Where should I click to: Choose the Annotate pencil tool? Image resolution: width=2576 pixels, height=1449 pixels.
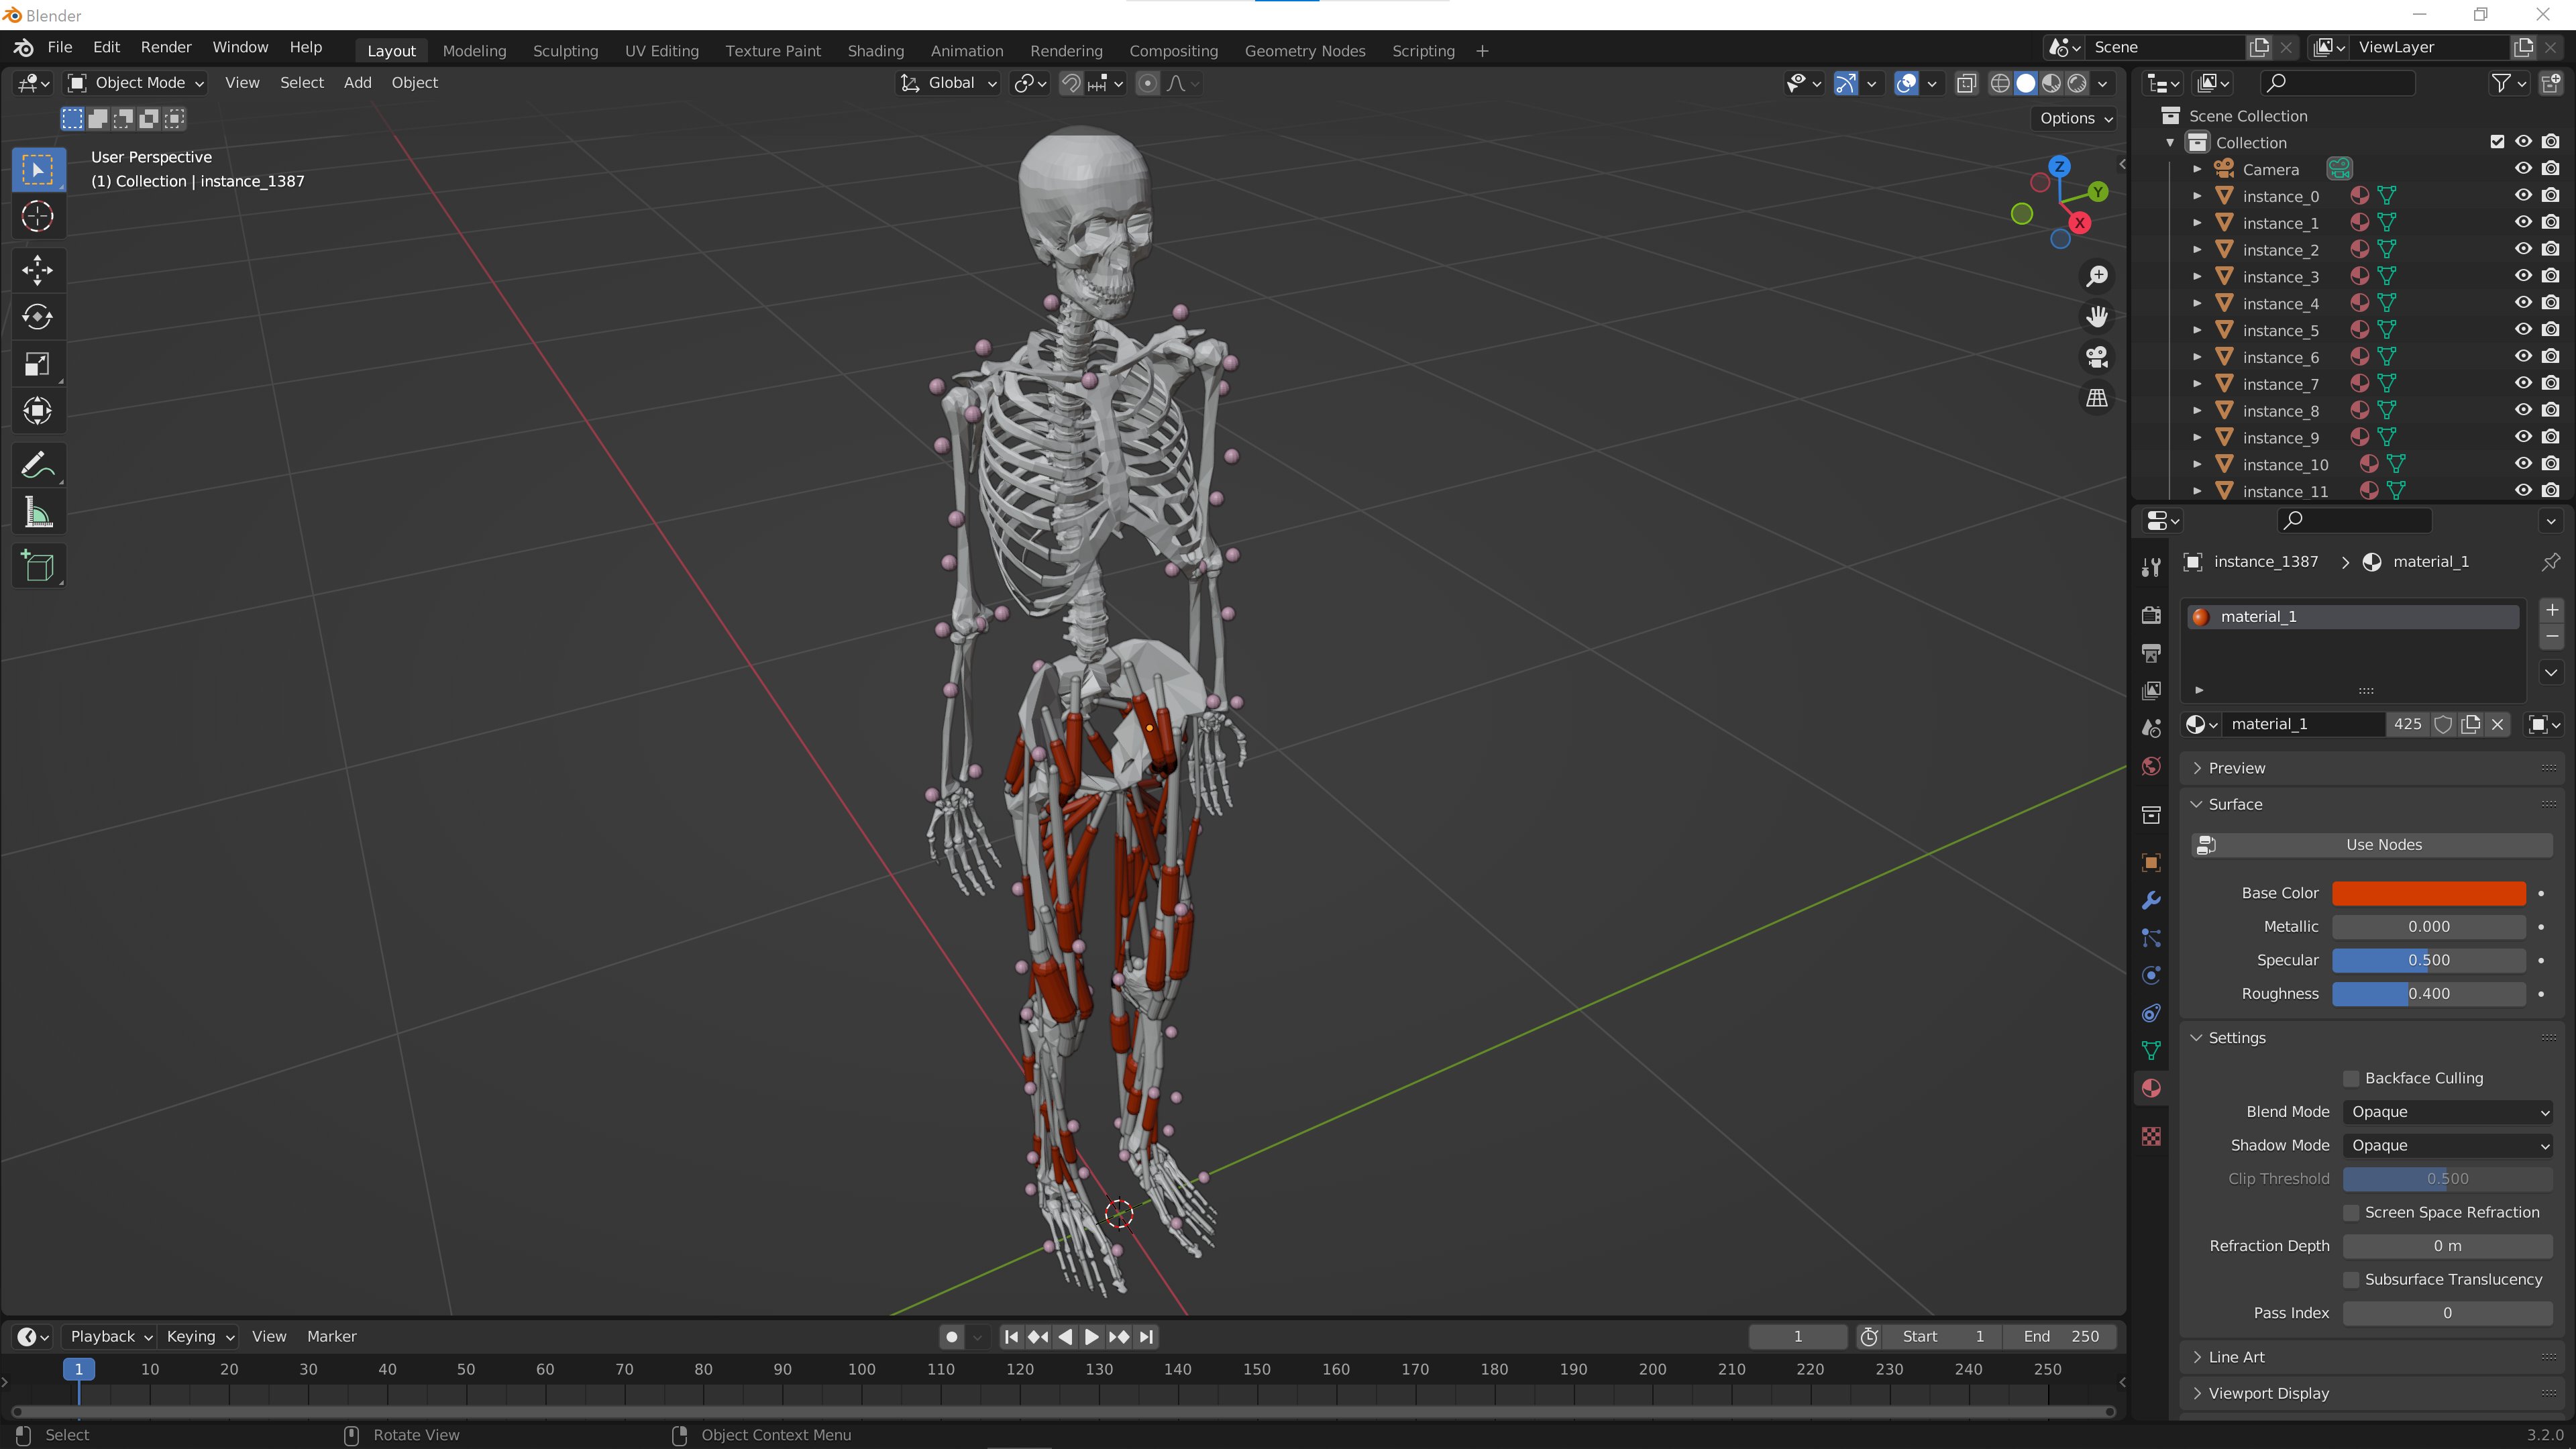(37, 465)
